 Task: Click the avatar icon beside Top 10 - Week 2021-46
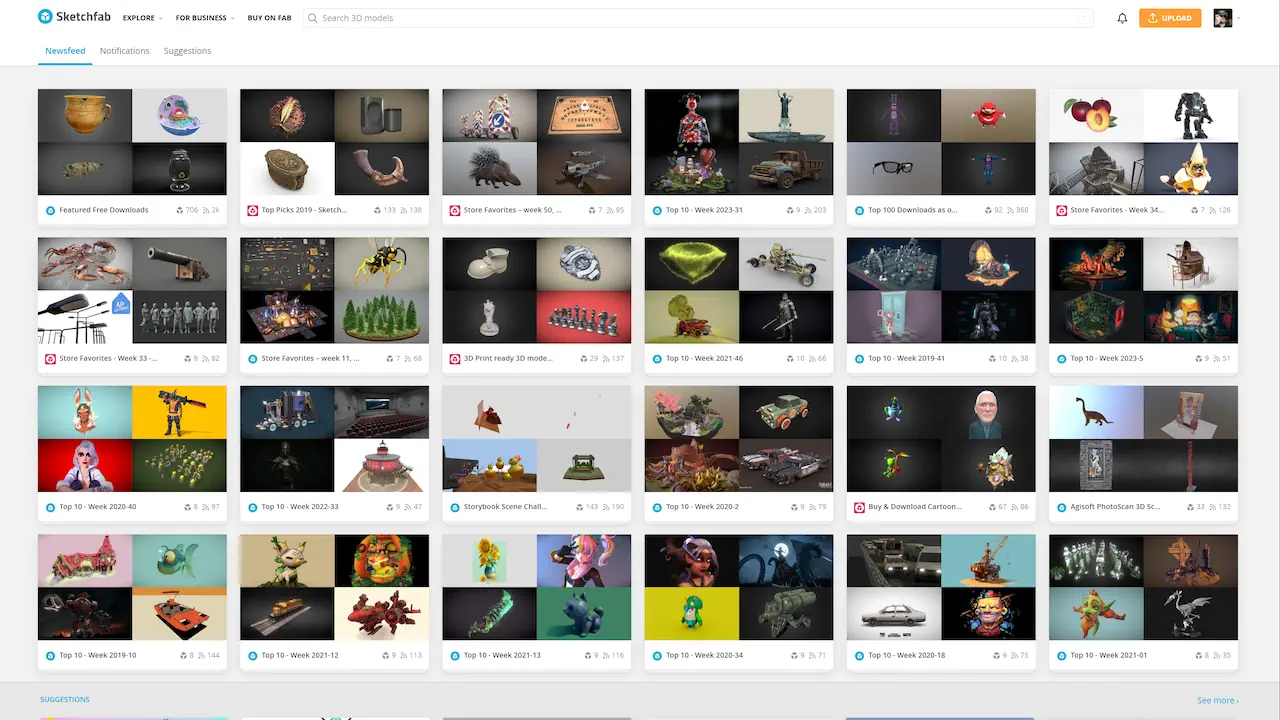[657, 358]
